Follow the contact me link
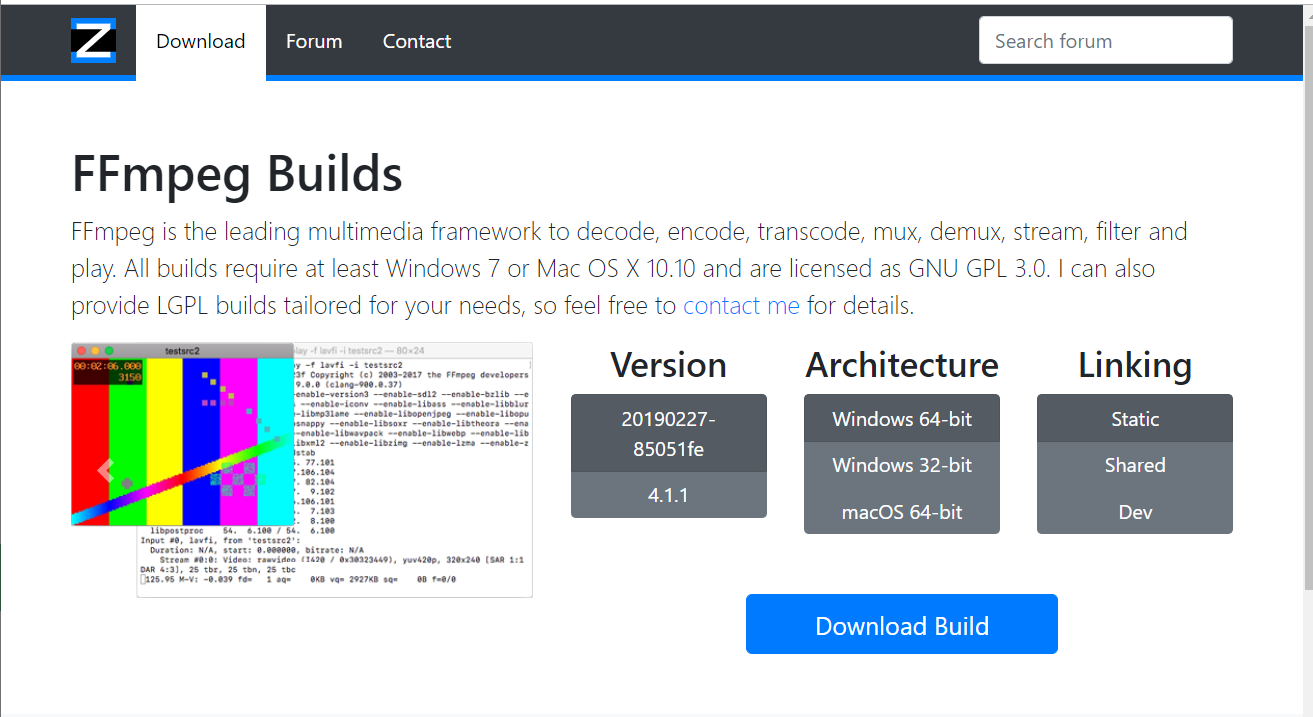The image size is (1313, 717). [741, 305]
